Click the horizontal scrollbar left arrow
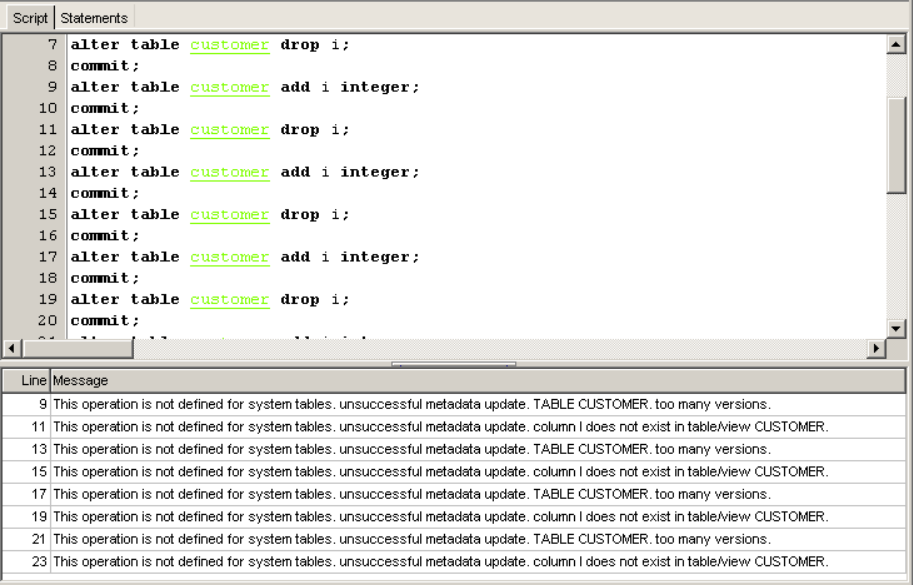Screen dimensions: 913x585 [12, 348]
